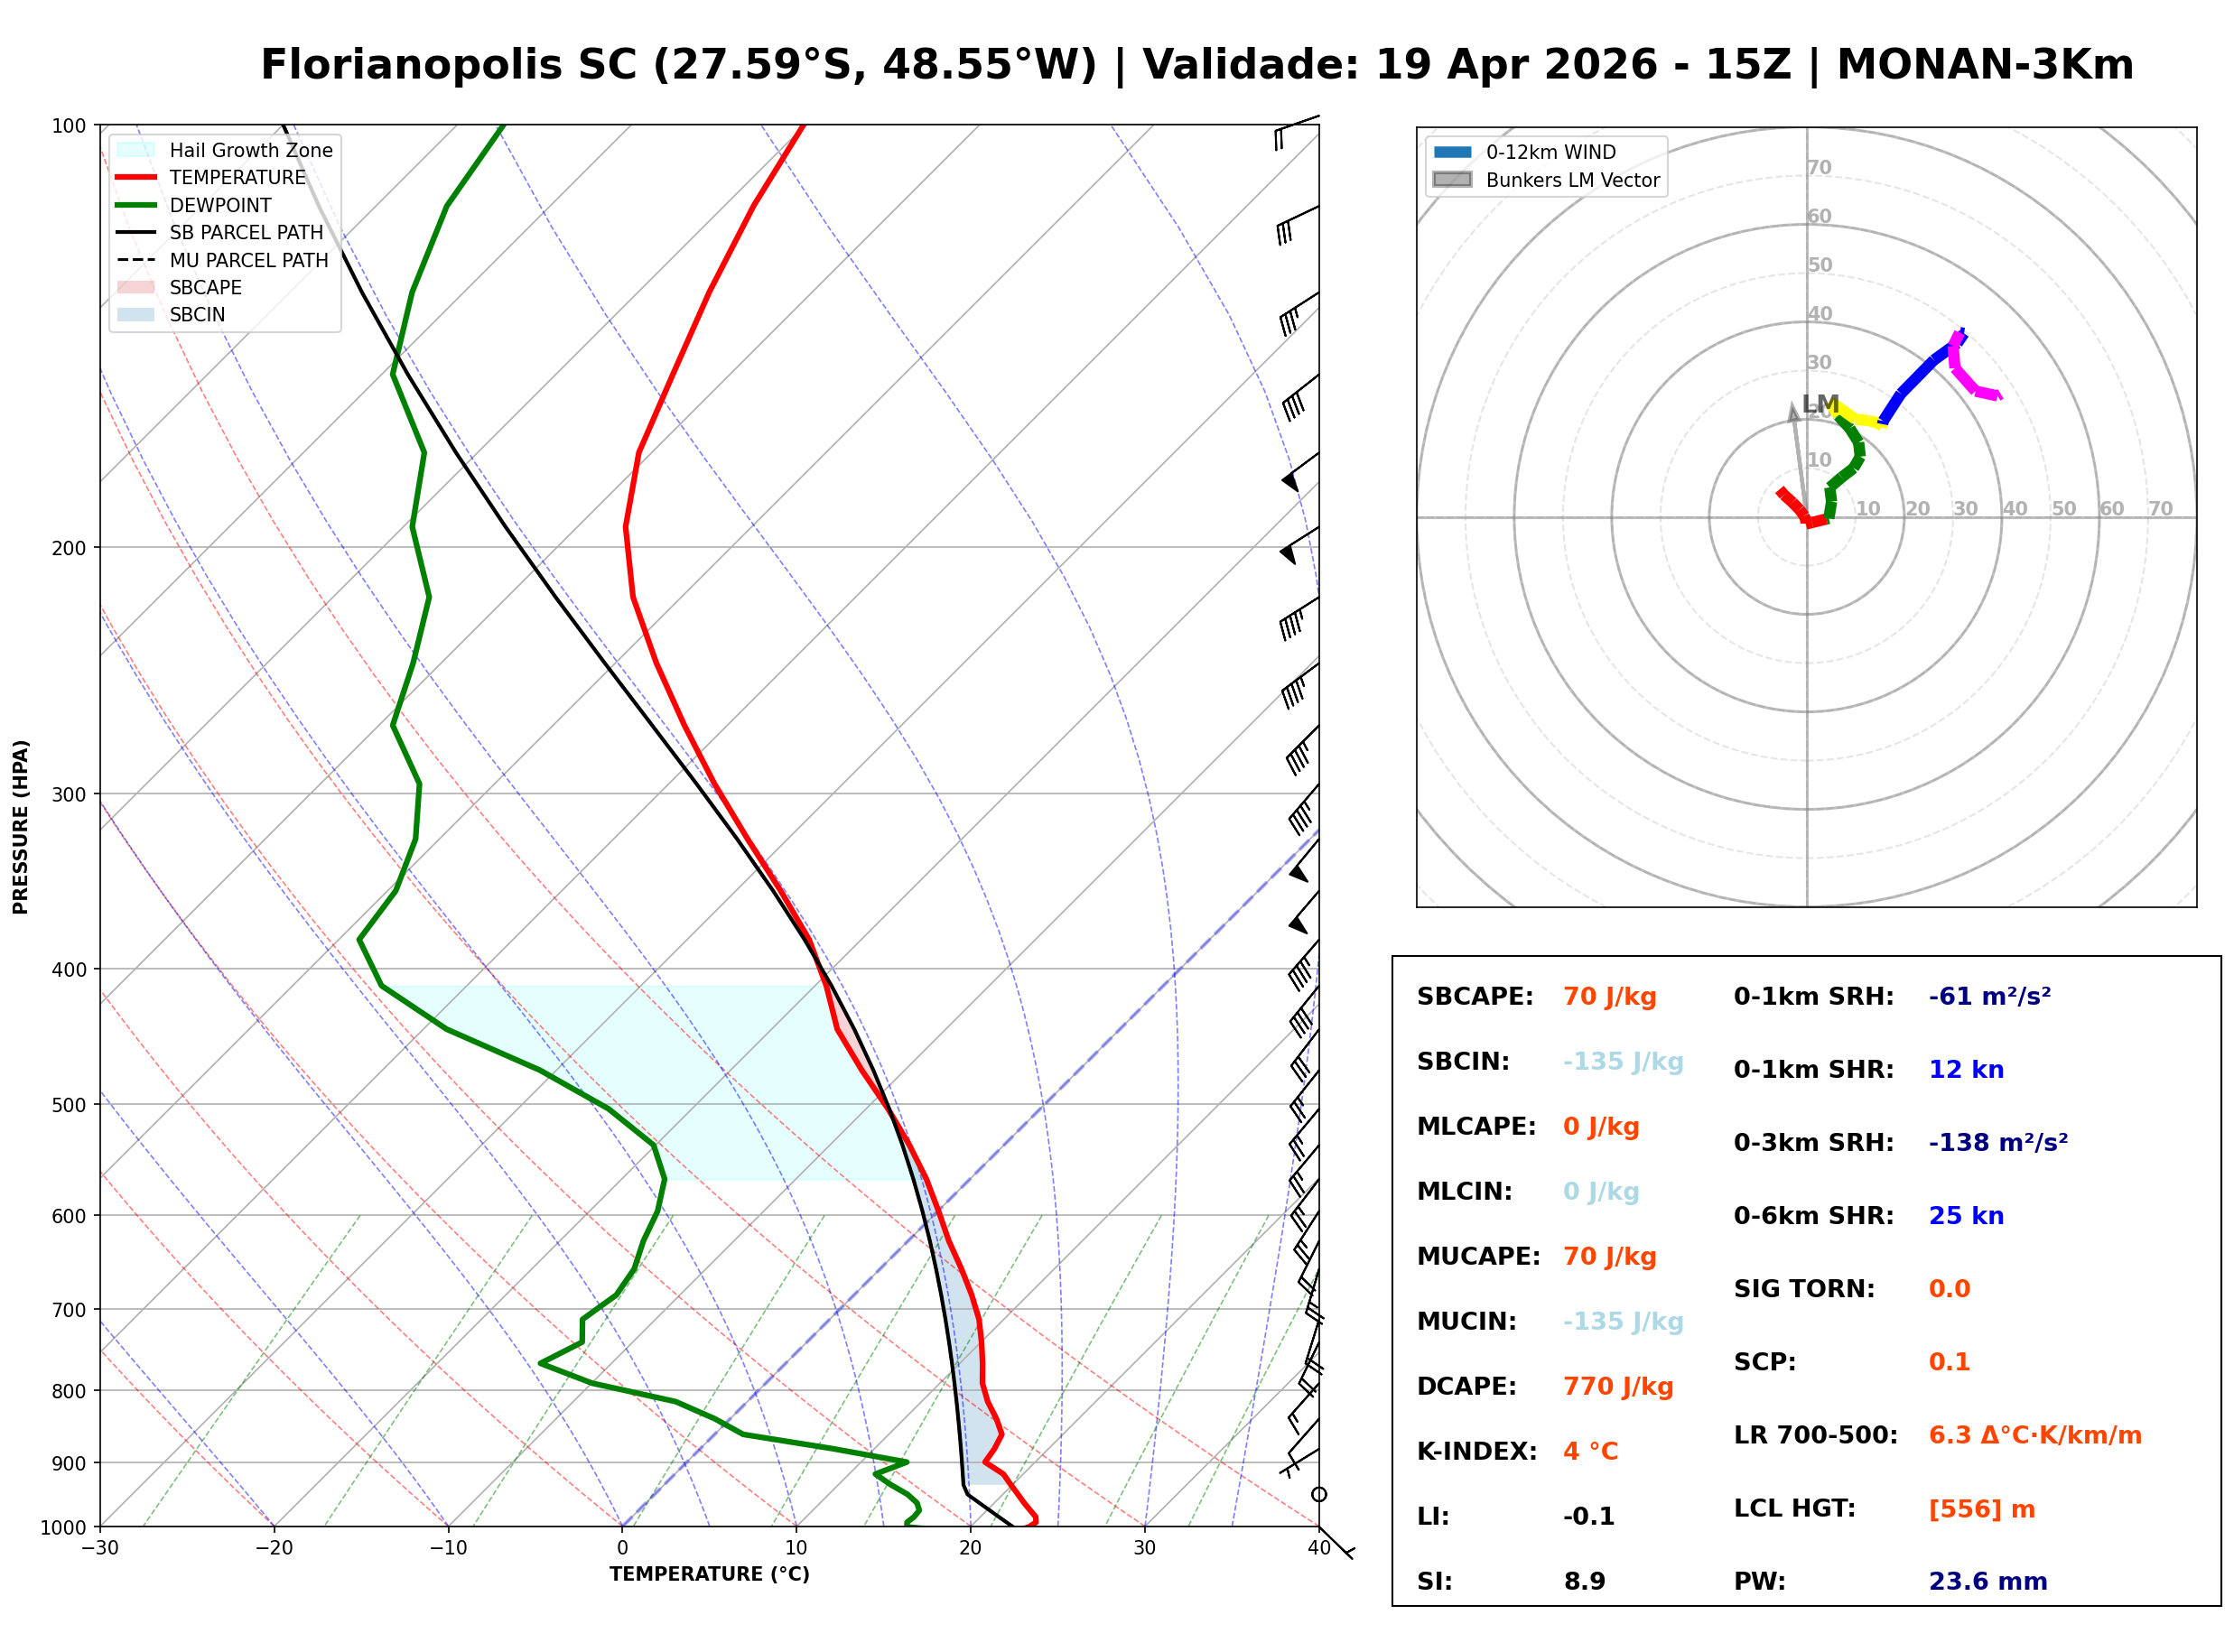The image size is (2234, 1652).
Task: Click the green DEWPOINT legend line
Action: click(136, 205)
